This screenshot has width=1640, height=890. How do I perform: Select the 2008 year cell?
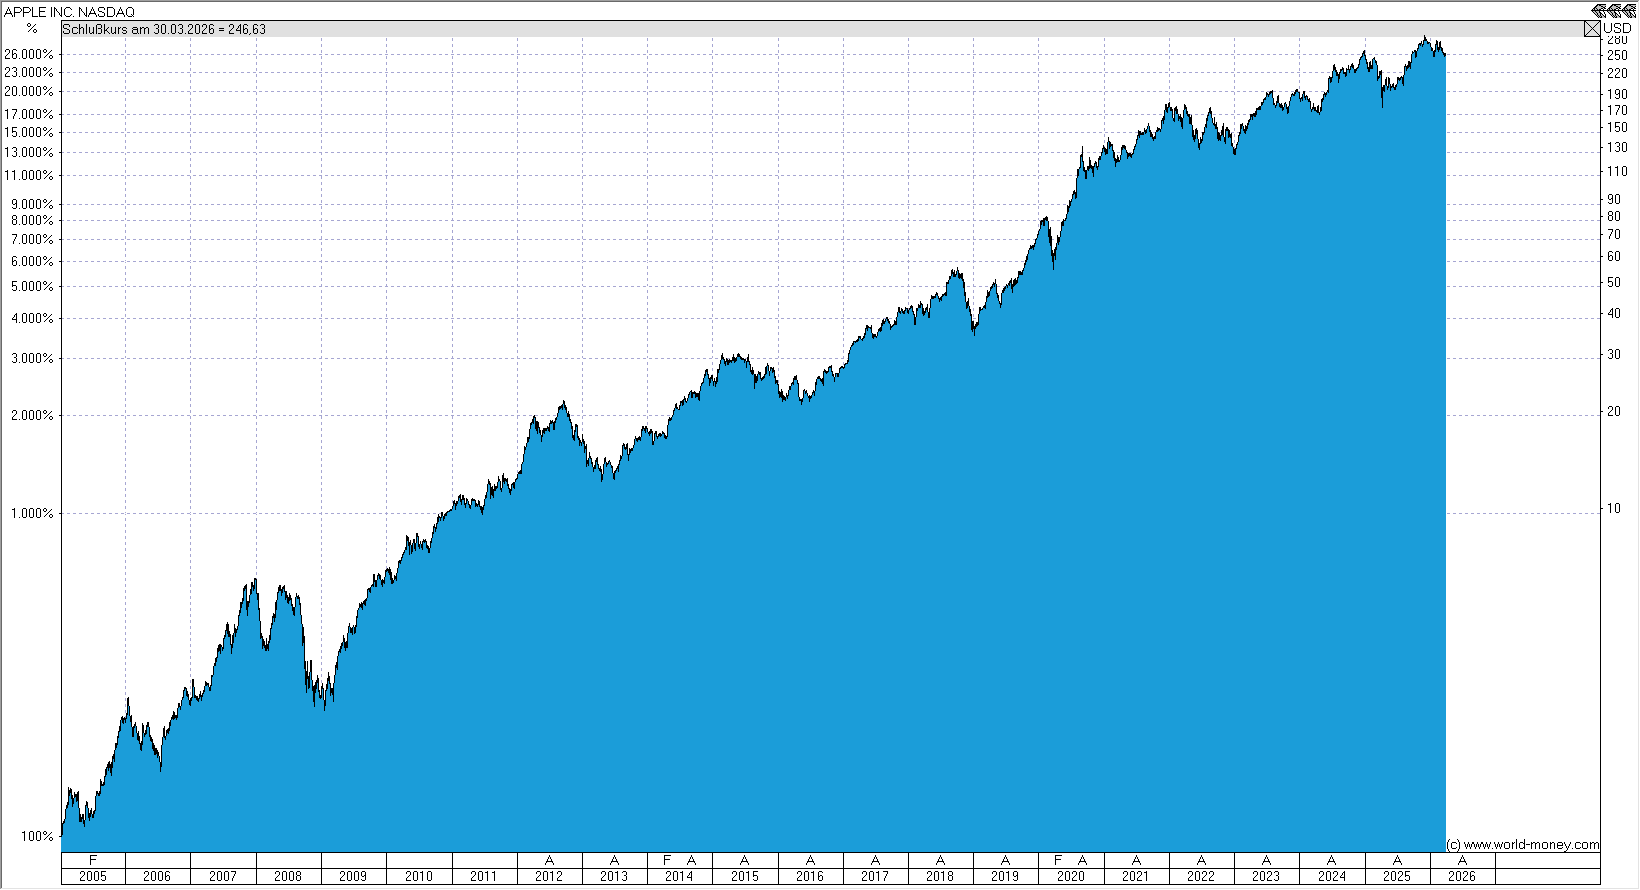[x=288, y=876]
